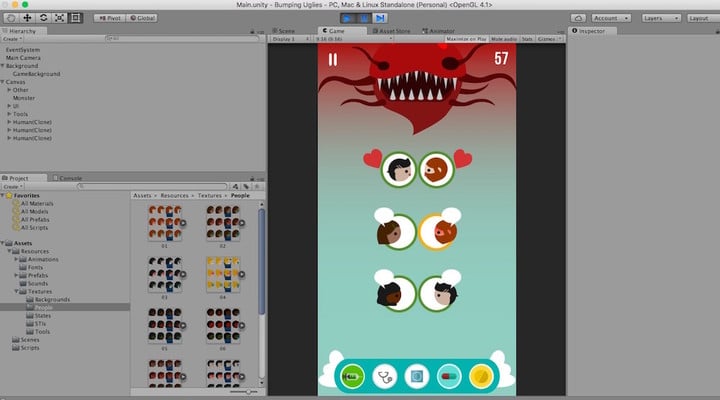
Task: Switch to the Animator tab
Action: click(x=438, y=31)
